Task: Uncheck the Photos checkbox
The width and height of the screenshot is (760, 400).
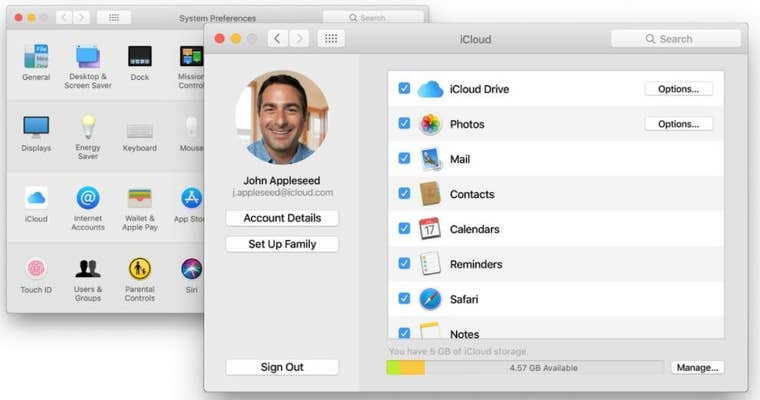Action: [404, 124]
